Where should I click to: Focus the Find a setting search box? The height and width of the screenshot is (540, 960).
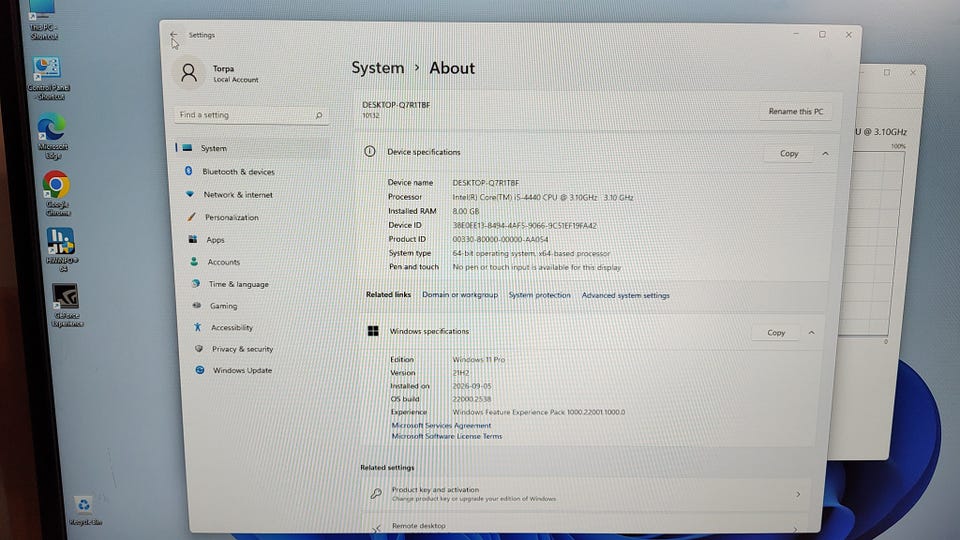[x=251, y=115]
